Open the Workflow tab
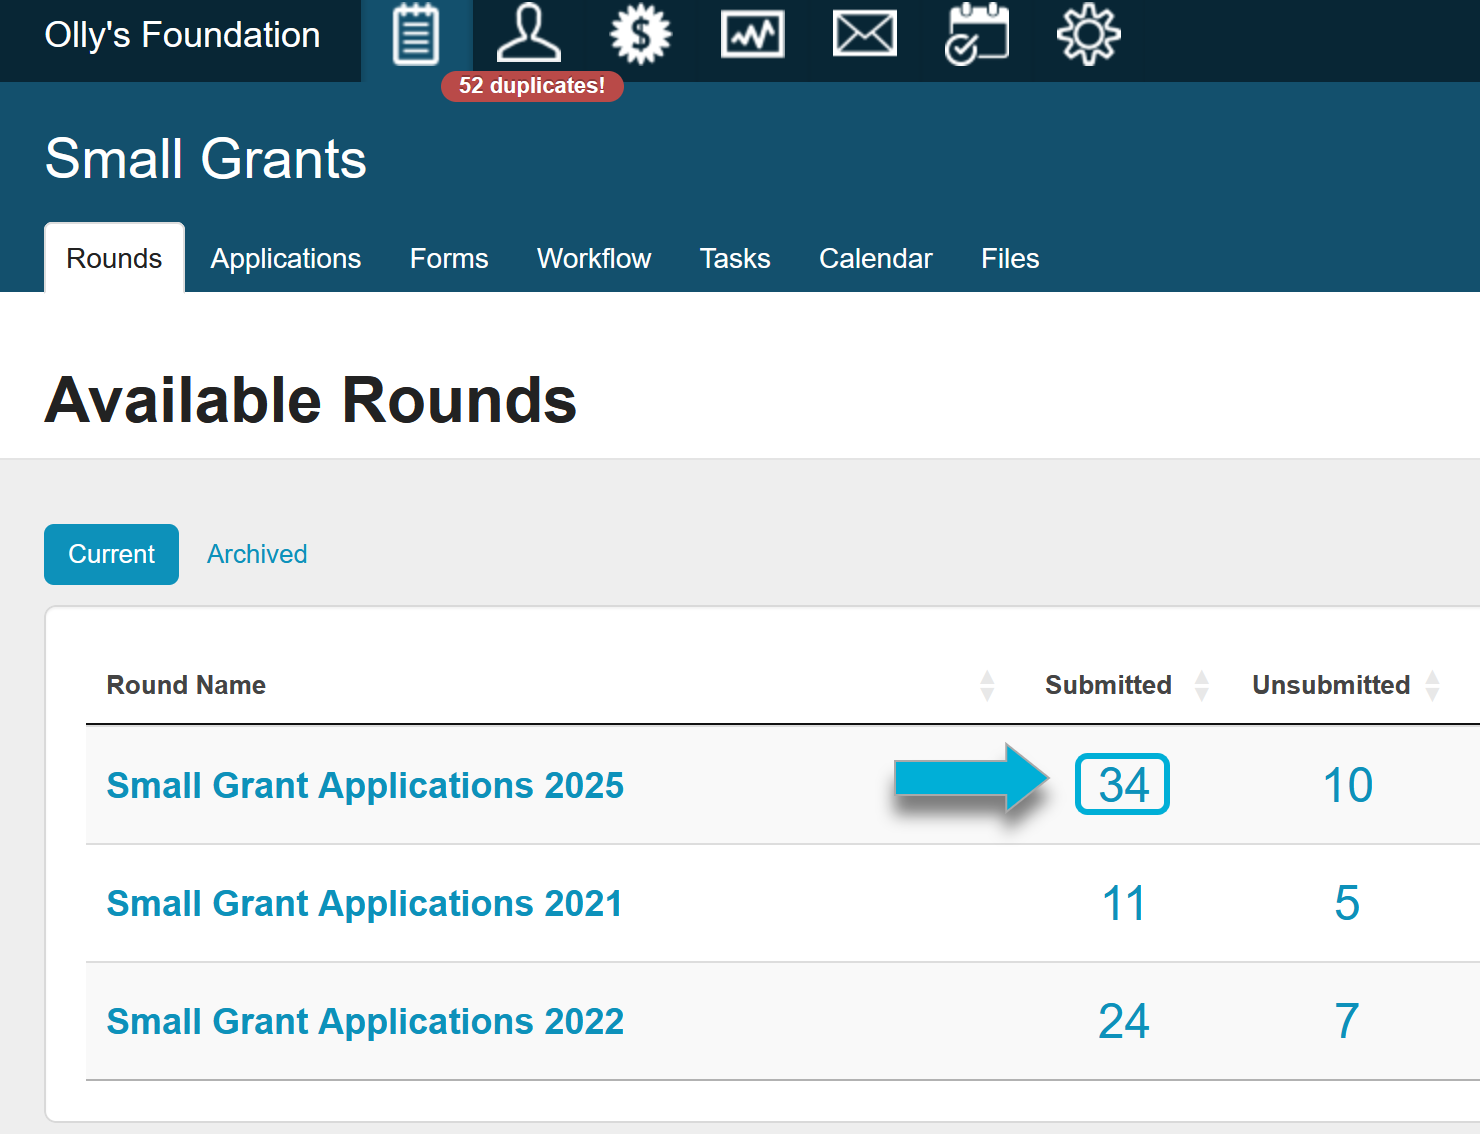1480x1134 pixels. tap(594, 259)
